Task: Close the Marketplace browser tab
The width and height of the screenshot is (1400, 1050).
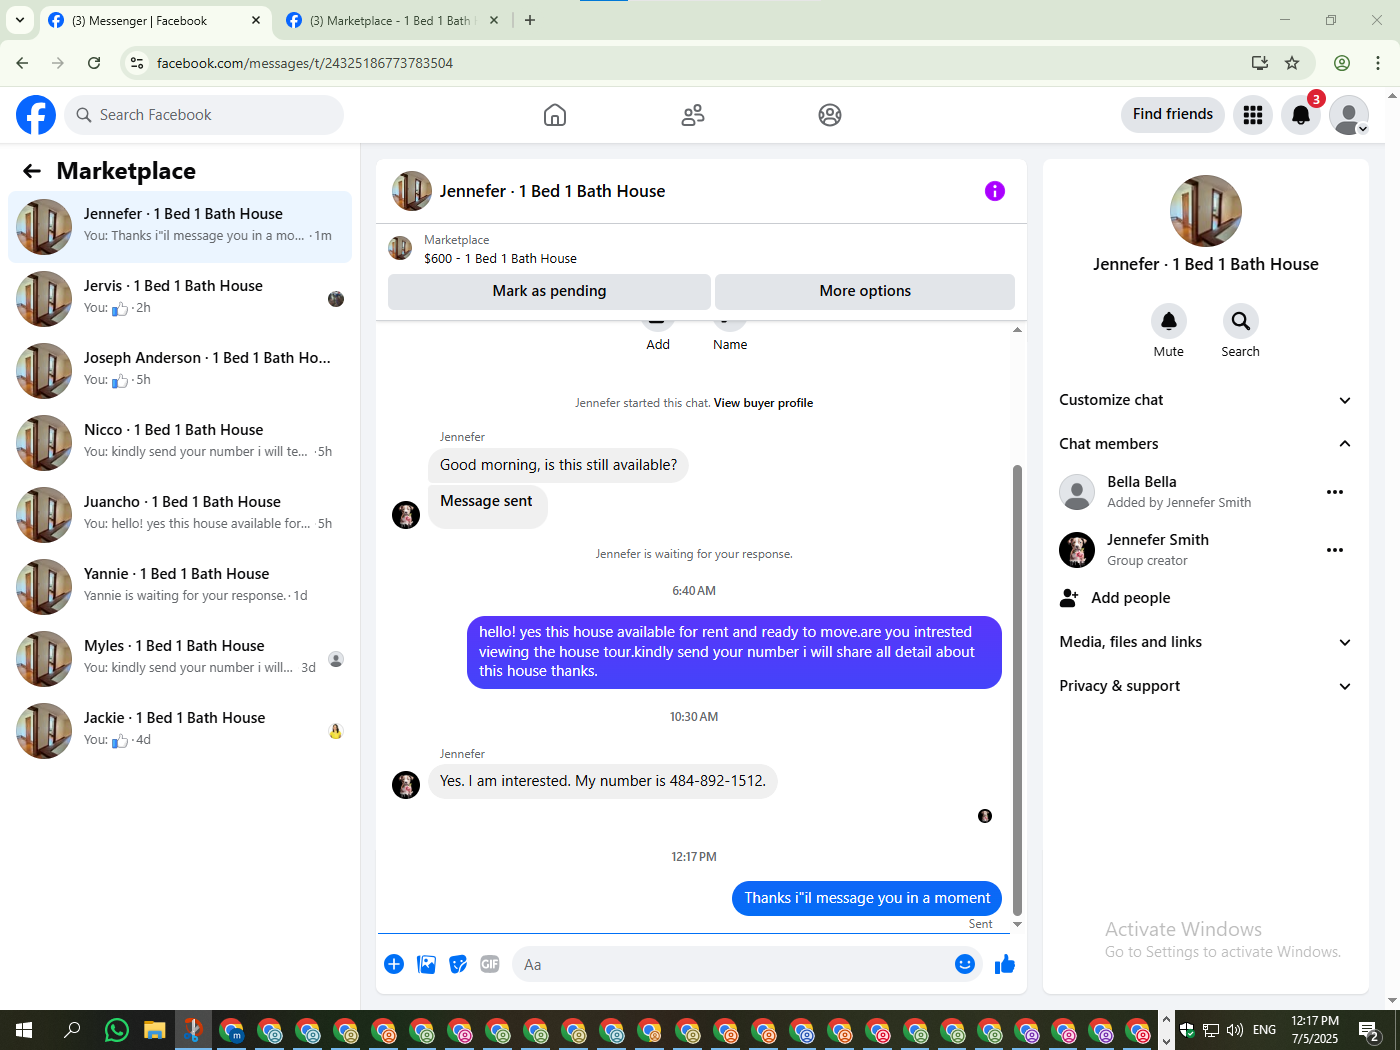Action: coord(494,20)
